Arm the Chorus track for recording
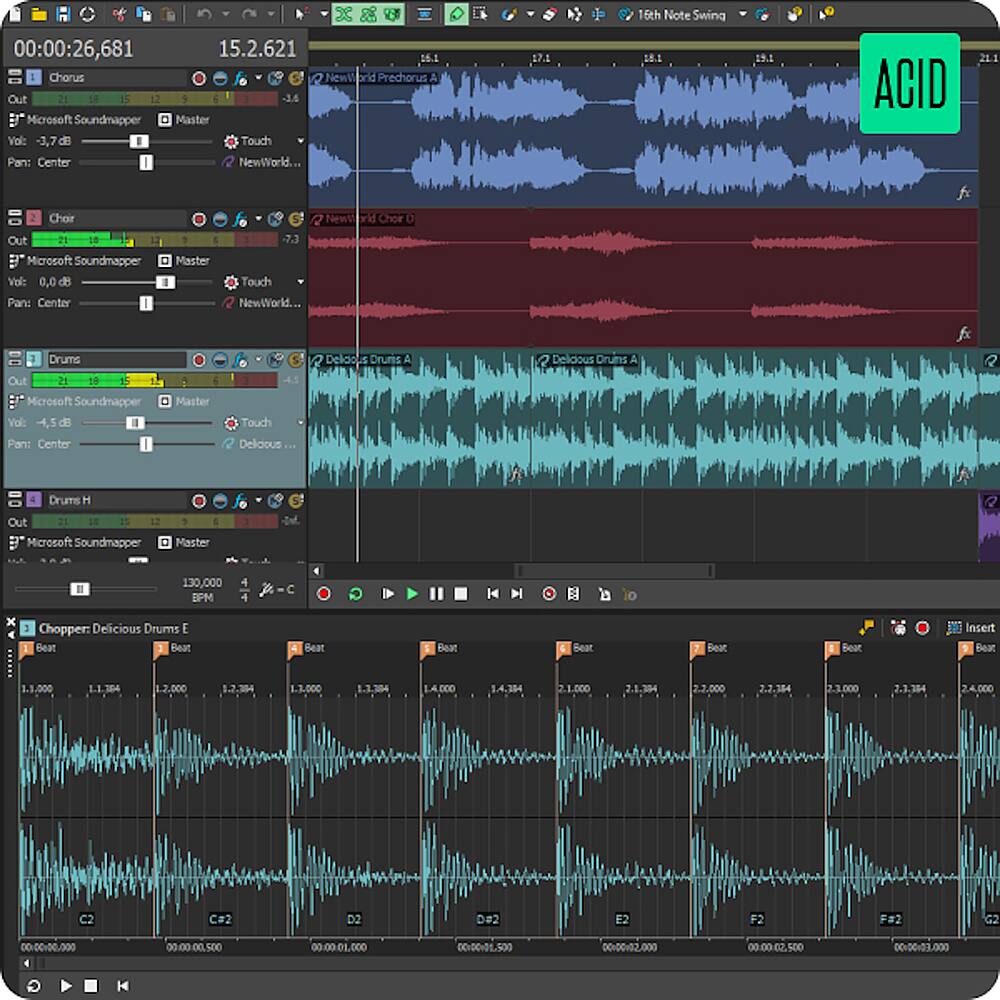Viewport: 1000px width, 1000px height. coord(199,78)
